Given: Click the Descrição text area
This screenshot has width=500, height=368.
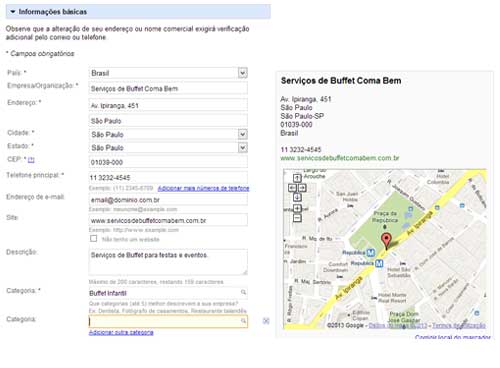Looking at the screenshot, I should [168, 262].
